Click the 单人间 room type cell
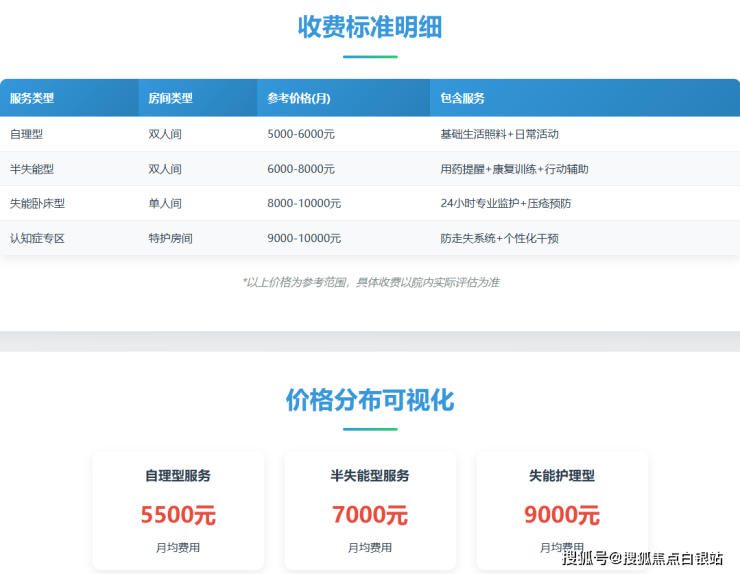The height and width of the screenshot is (574, 740). 165,204
